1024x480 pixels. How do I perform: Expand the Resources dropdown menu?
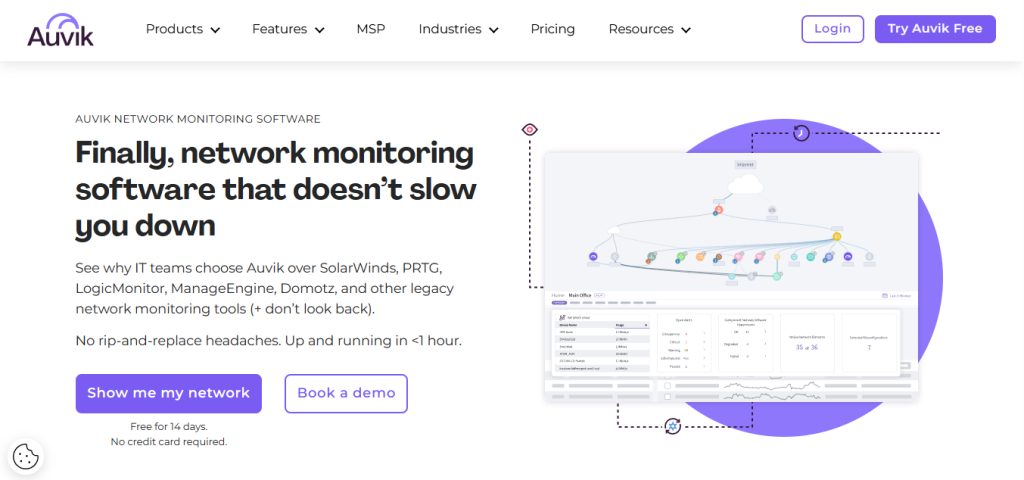[649, 29]
